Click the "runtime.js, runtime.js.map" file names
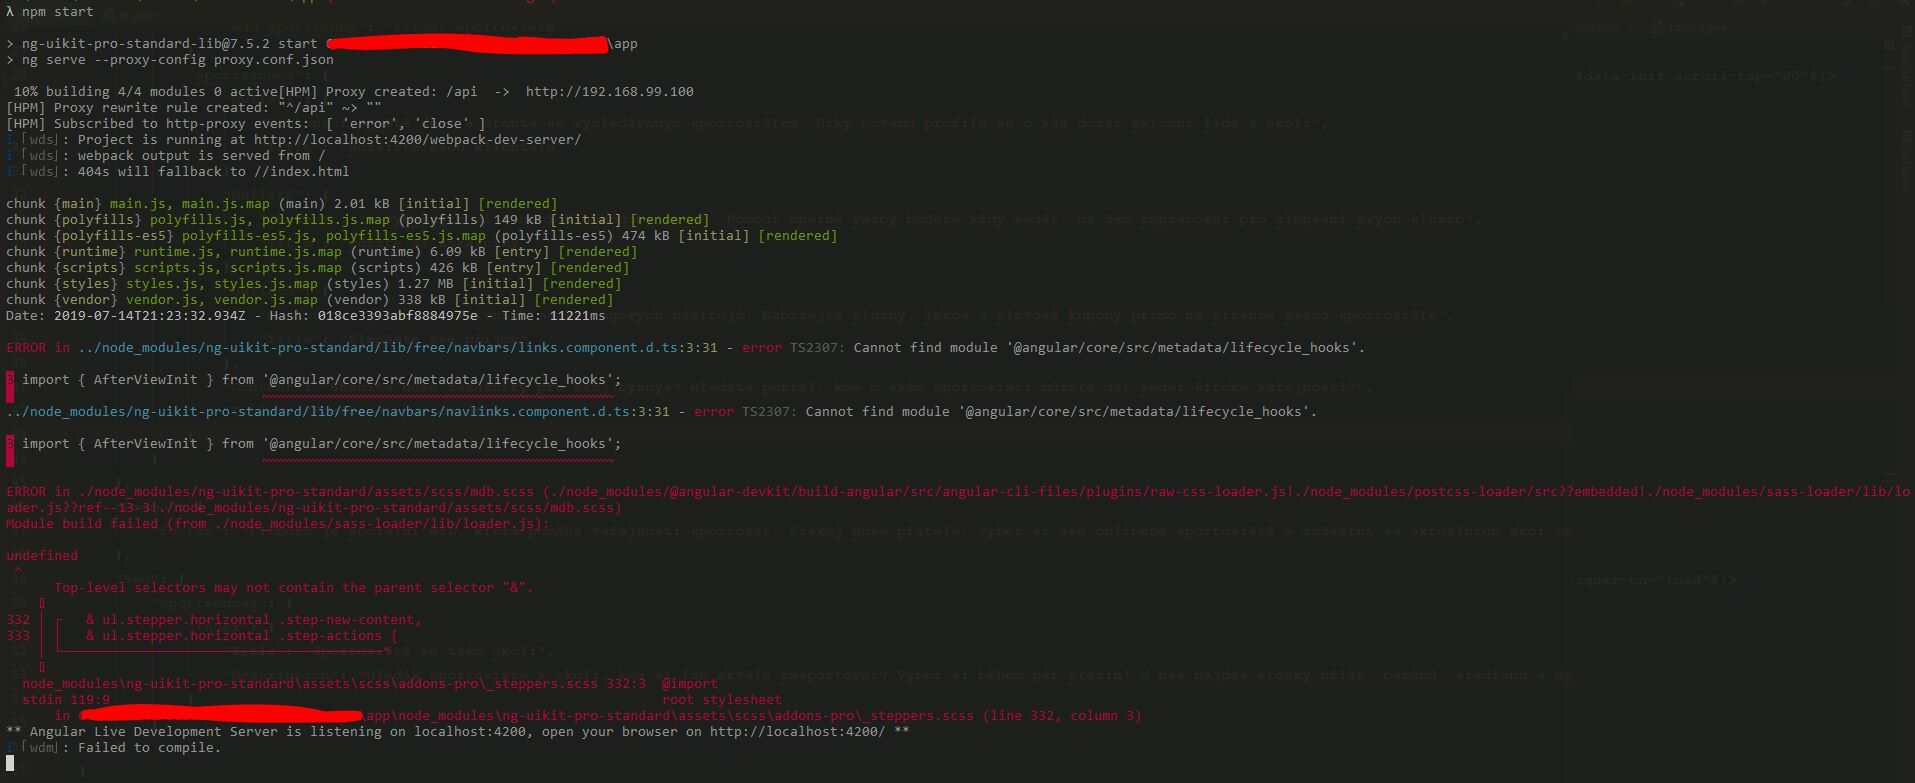Viewport: 1915px width, 783px height. (x=237, y=252)
